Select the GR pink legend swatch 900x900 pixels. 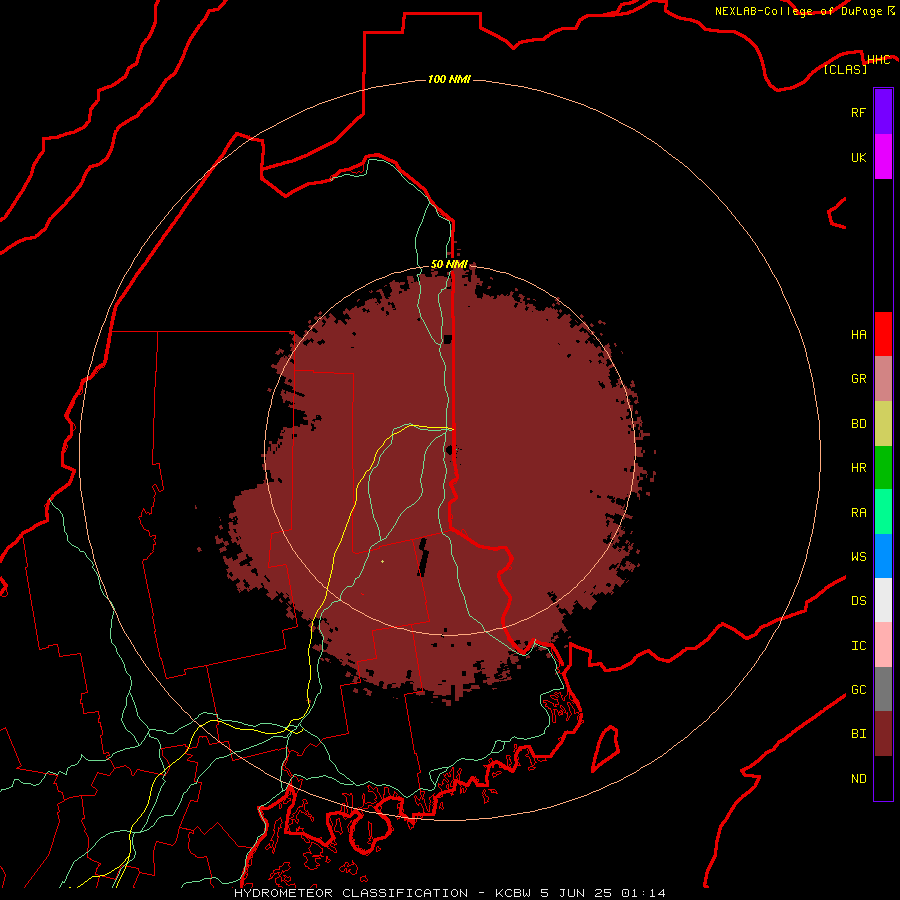click(x=883, y=379)
